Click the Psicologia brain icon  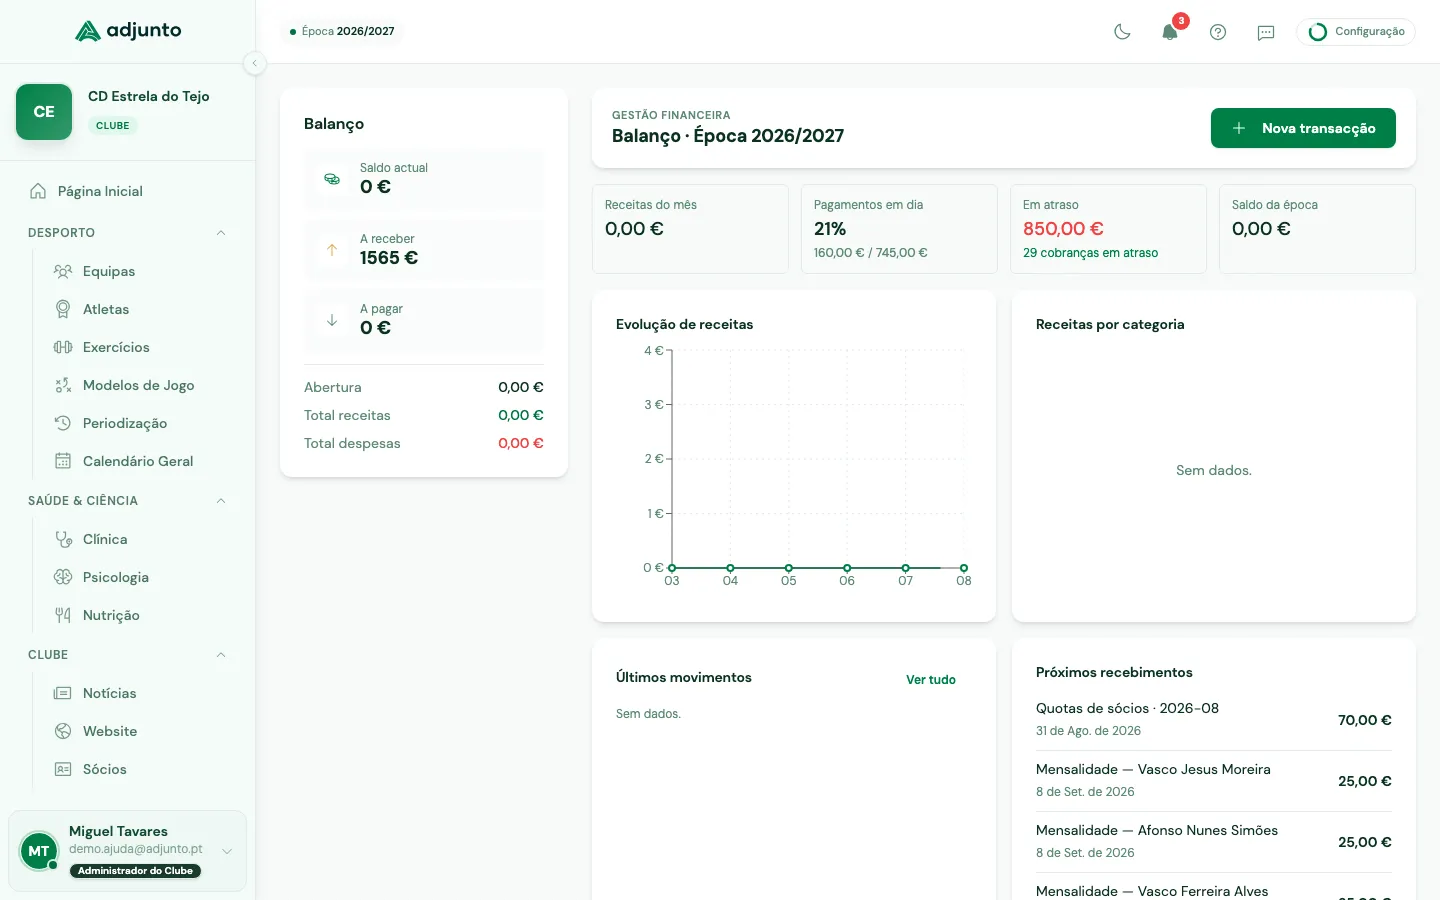tap(63, 577)
